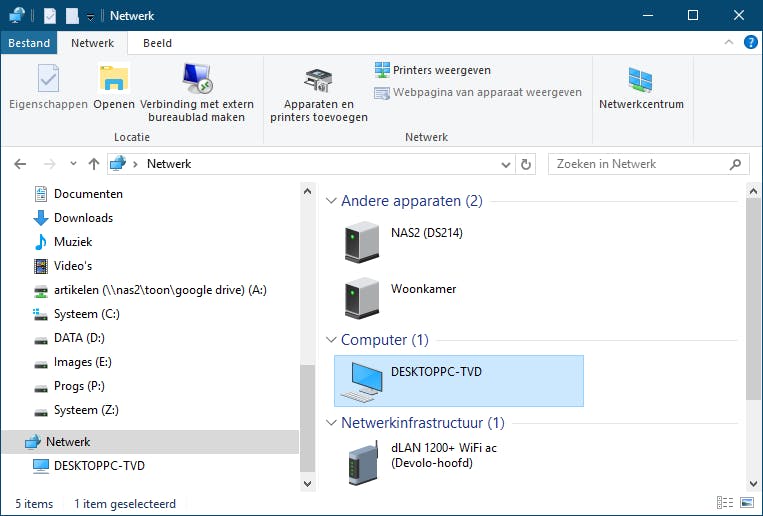Screen dimensions: 763x516
Task: Select the dLAN 1200+ WiFi ac device
Action: [x=459, y=461]
